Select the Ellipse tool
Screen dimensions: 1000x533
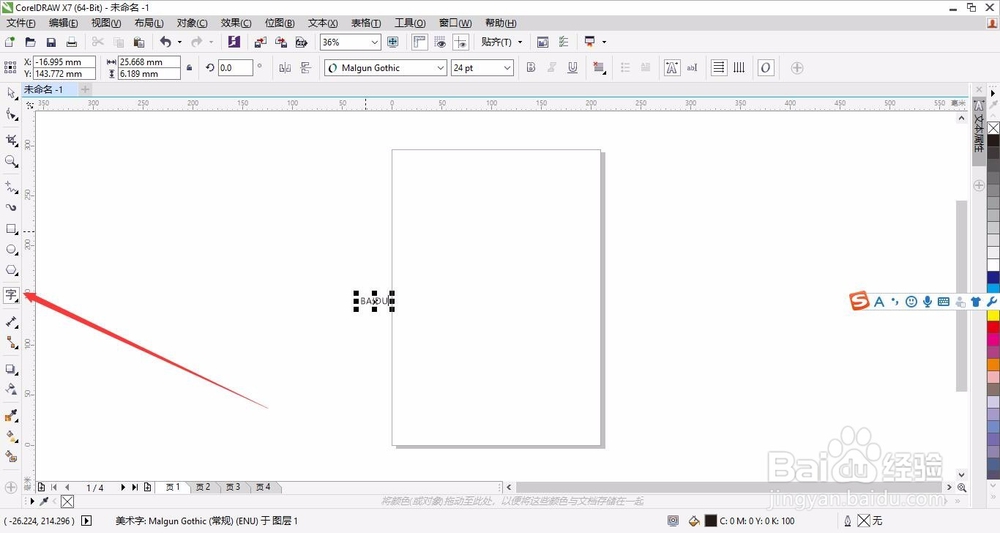click(x=11, y=249)
